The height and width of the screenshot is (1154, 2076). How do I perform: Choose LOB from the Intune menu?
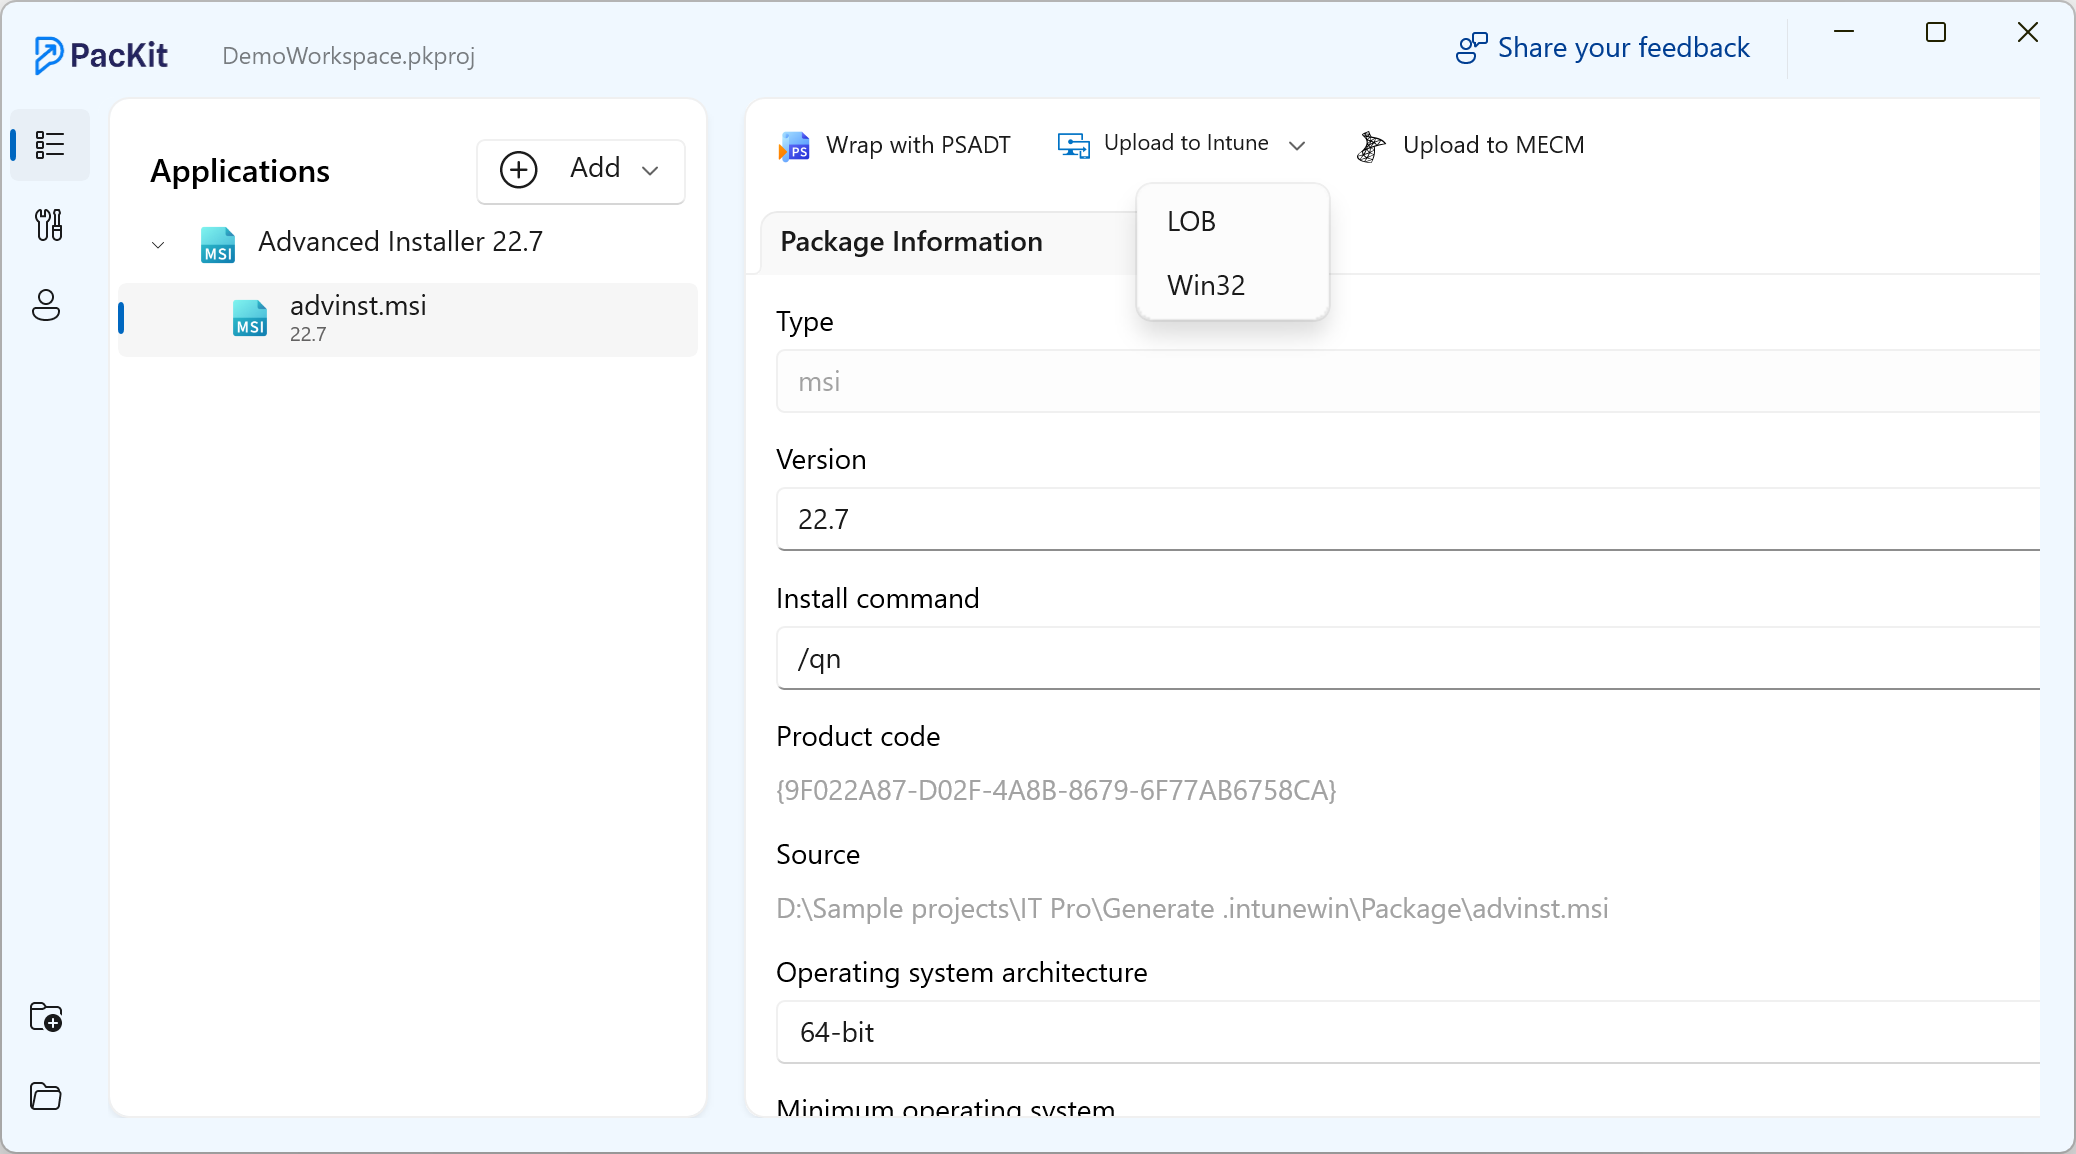[x=1232, y=221]
